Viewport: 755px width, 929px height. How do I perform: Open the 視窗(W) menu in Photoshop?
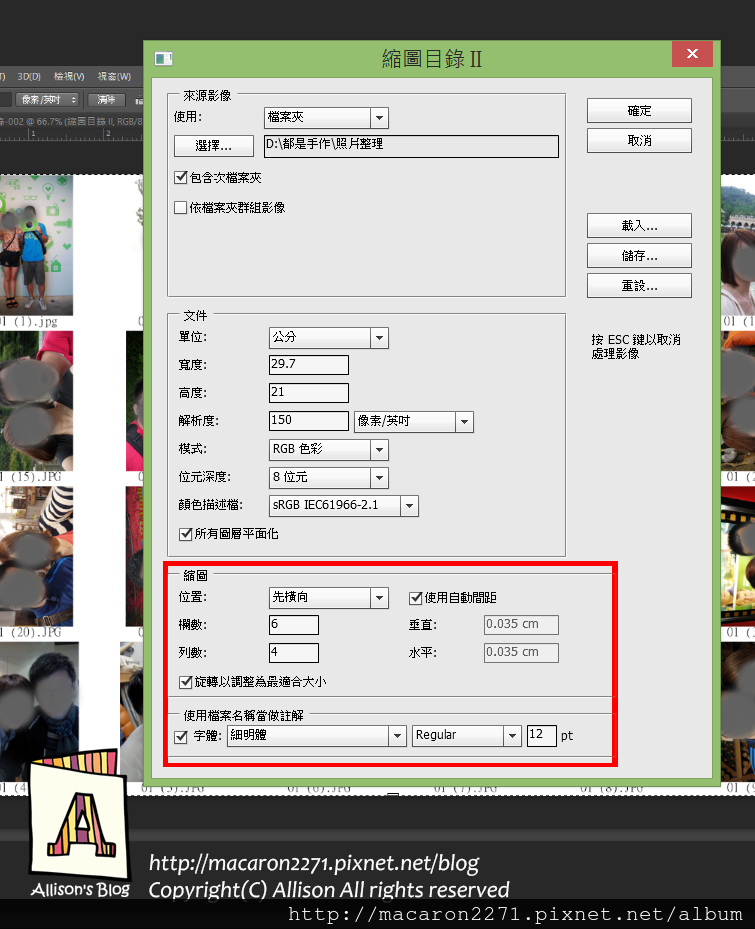click(x=114, y=76)
